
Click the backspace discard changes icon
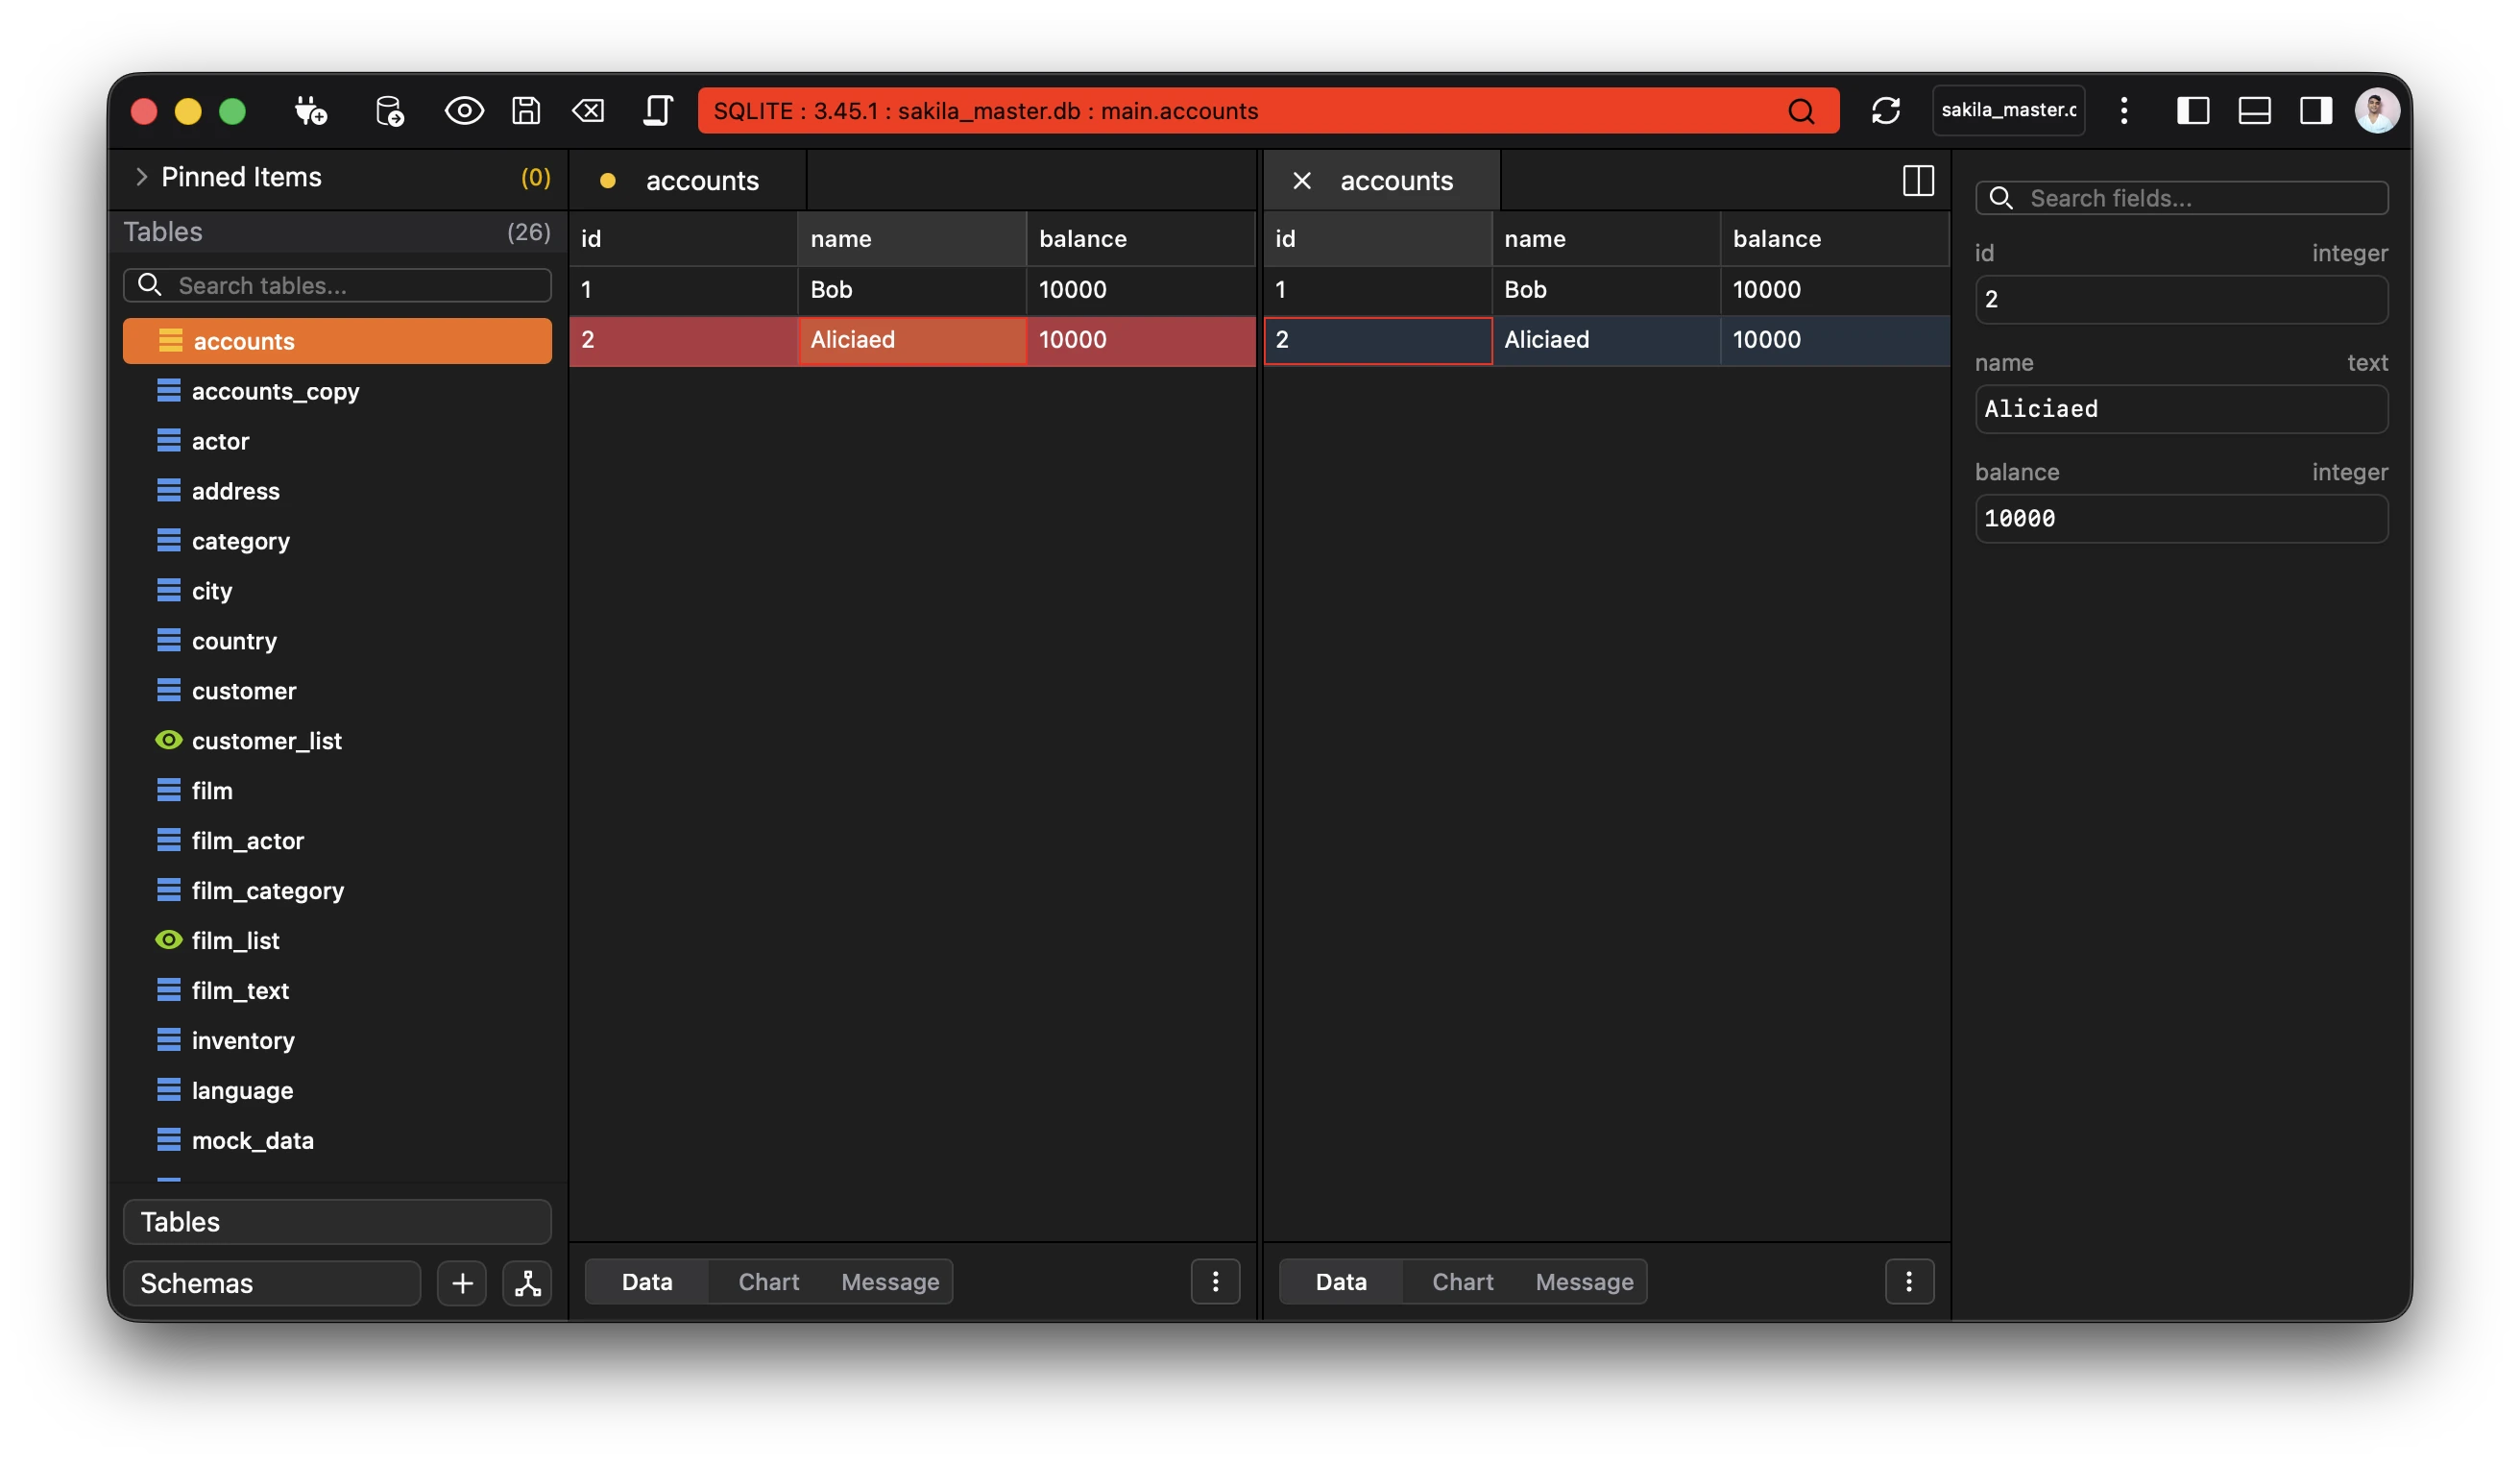pos(588,111)
